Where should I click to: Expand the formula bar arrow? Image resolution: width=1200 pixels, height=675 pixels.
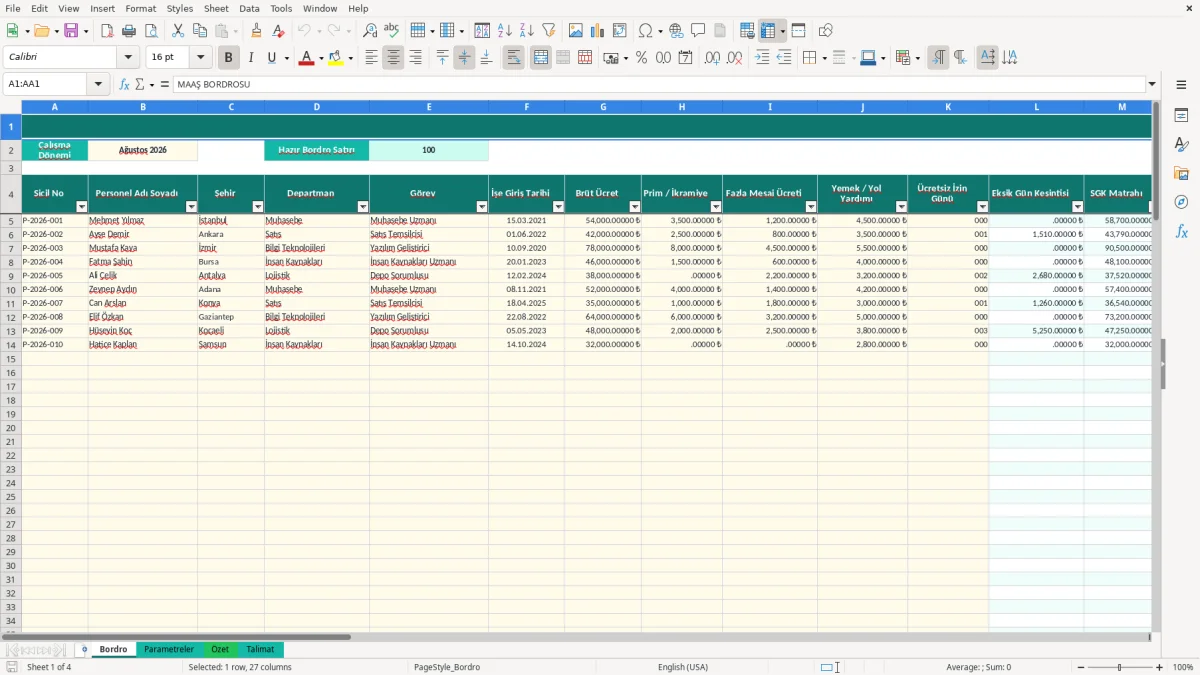click(1152, 84)
